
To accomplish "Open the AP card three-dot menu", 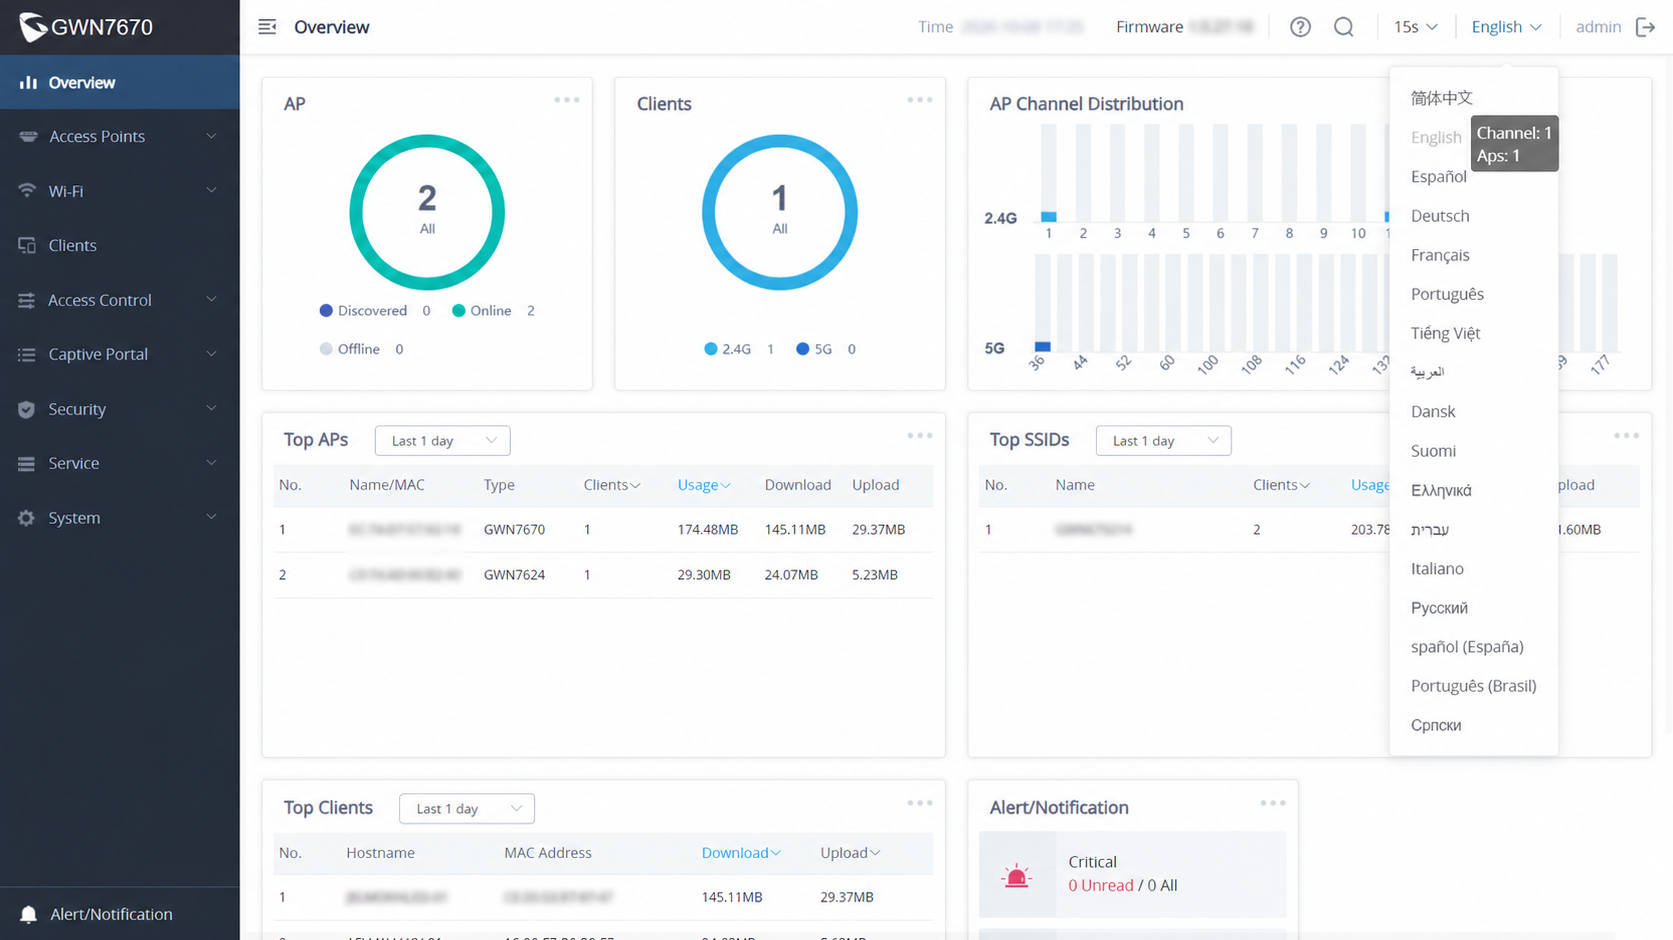I will tap(567, 100).
